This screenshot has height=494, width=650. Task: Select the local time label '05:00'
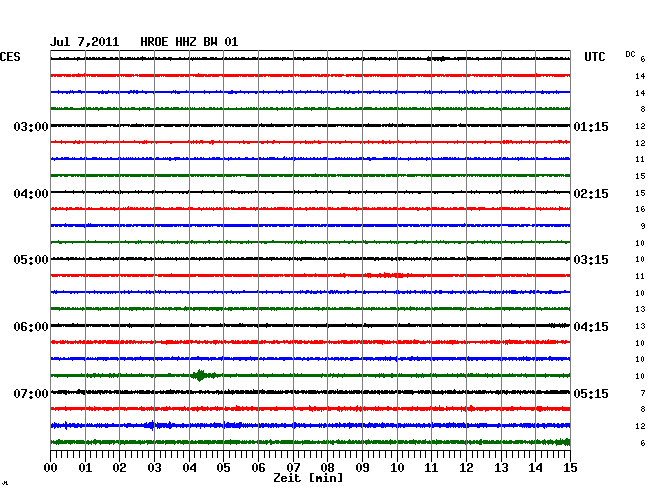pyautogui.click(x=31, y=260)
